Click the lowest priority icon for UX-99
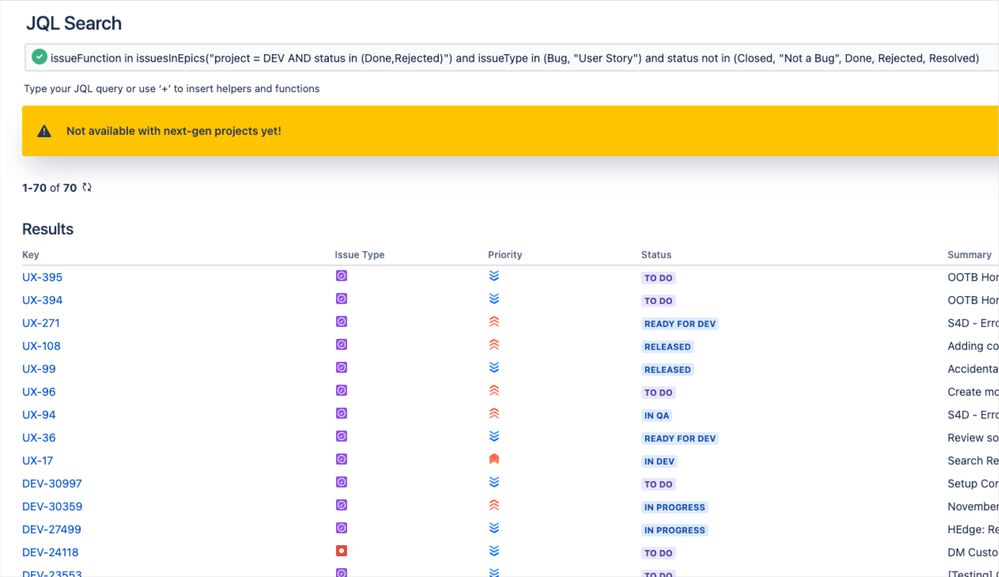The height and width of the screenshot is (577, 999). point(494,367)
